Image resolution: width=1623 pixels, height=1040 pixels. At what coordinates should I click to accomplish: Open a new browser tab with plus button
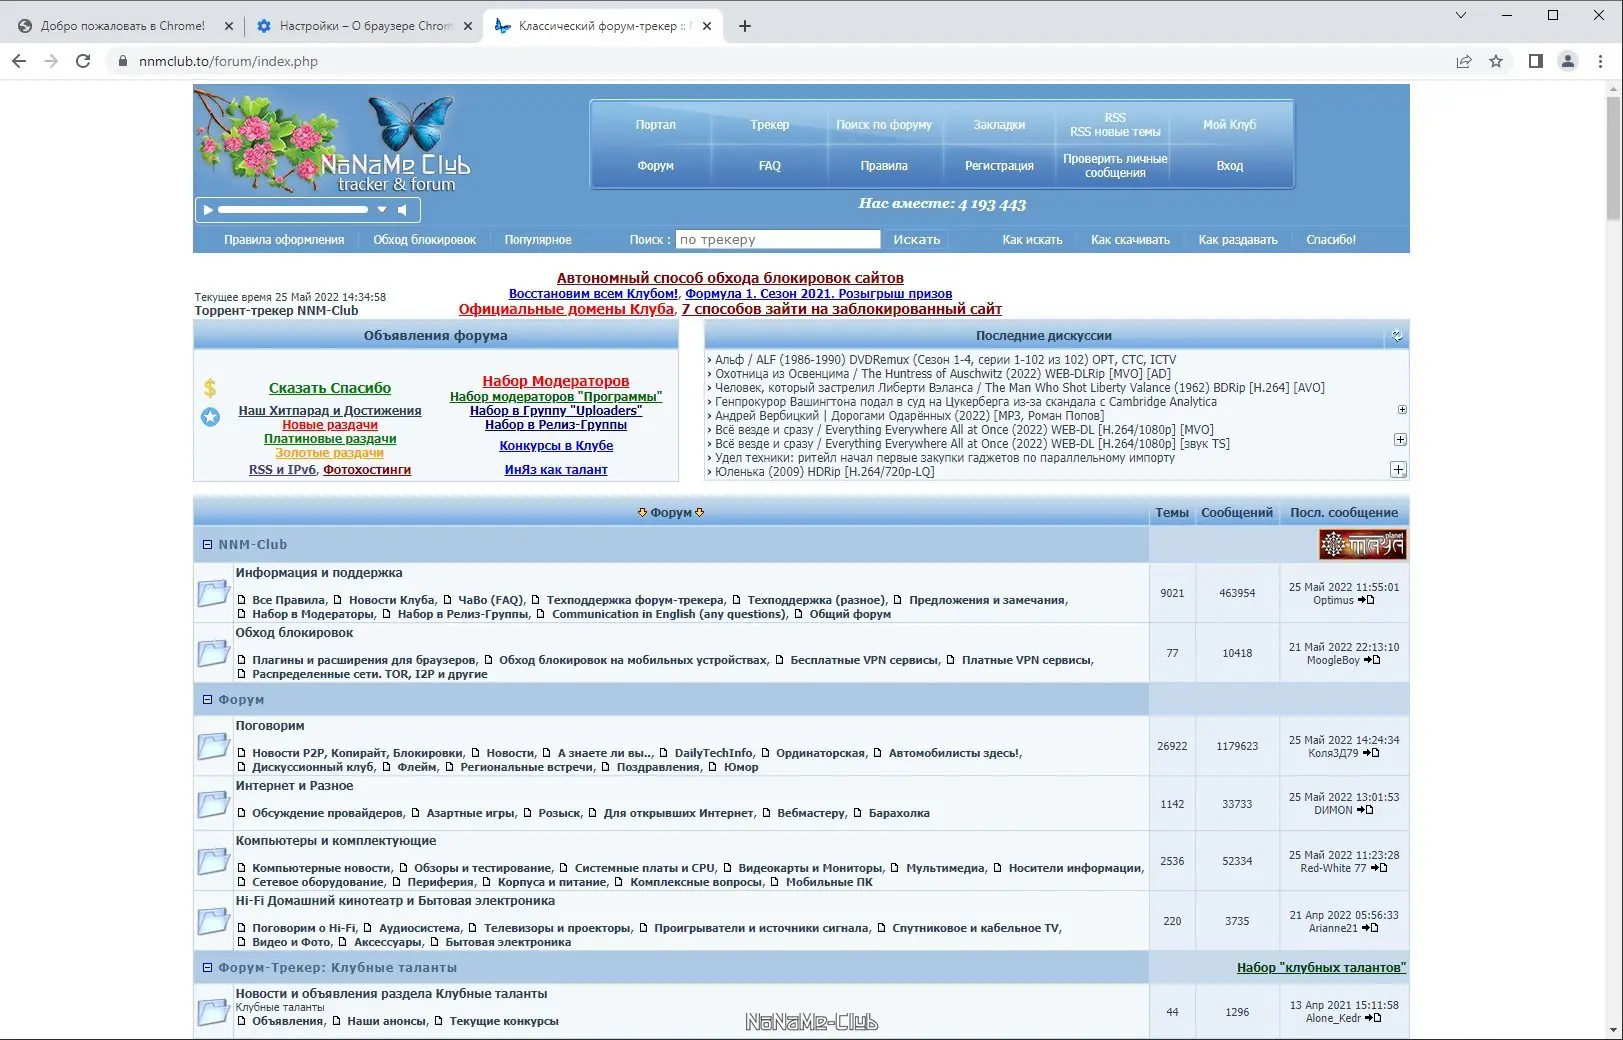[x=745, y=26]
